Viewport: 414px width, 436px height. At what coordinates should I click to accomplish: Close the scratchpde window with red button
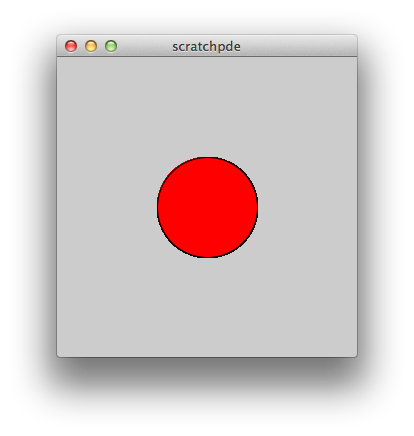click(x=71, y=46)
